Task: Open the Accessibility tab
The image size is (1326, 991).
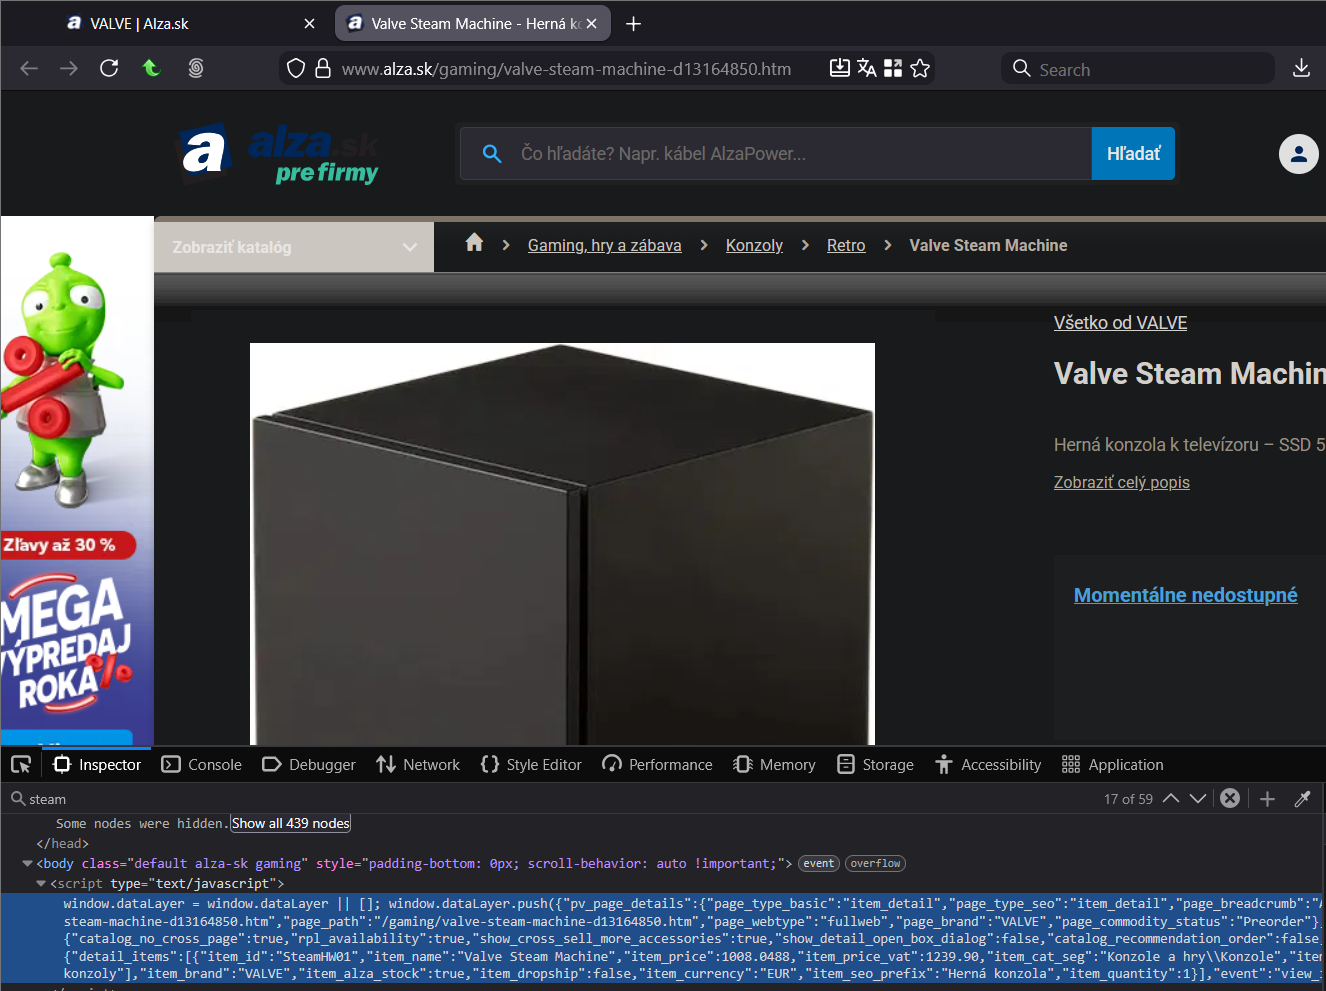Action: click(988, 765)
